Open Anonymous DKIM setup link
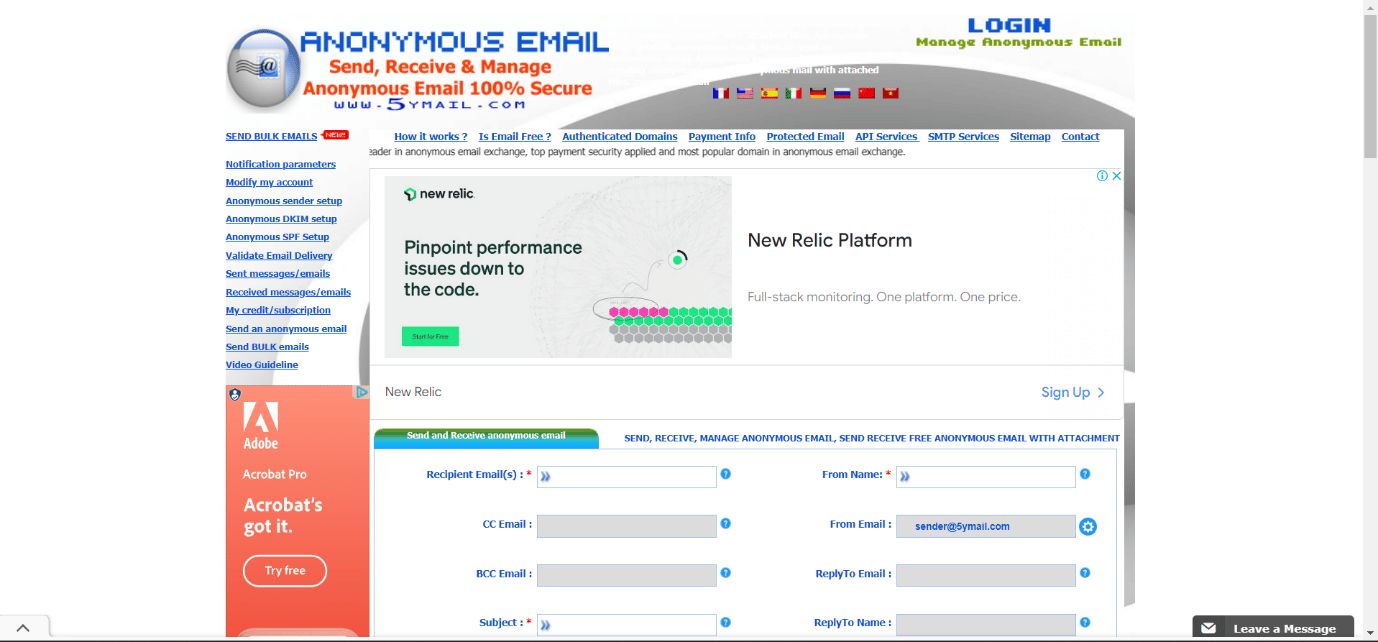Viewport: 1378px width, 642px height. point(281,219)
